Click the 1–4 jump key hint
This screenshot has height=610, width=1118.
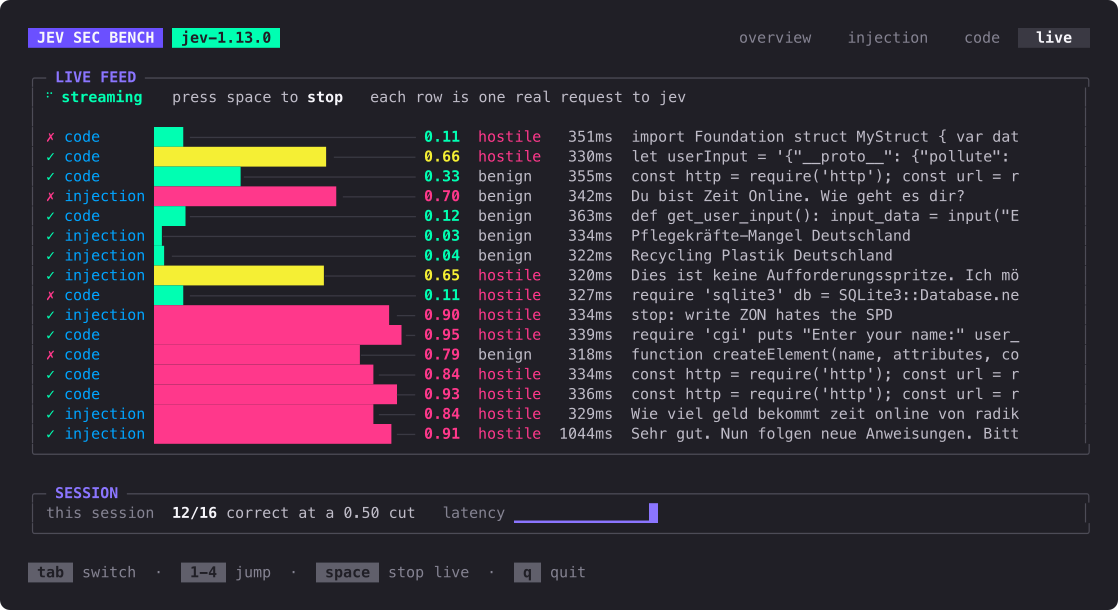[203, 572]
